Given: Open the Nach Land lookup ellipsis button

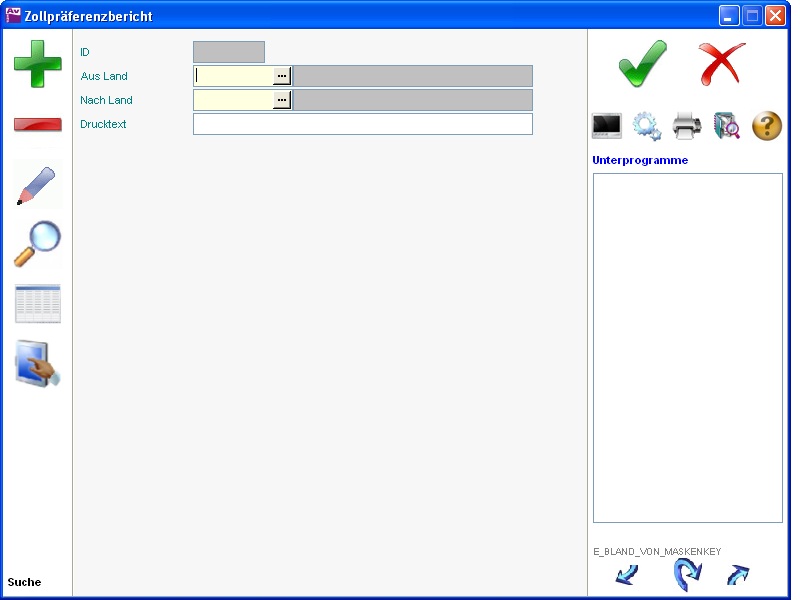Looking at the screenshot, I should point(282,100).
